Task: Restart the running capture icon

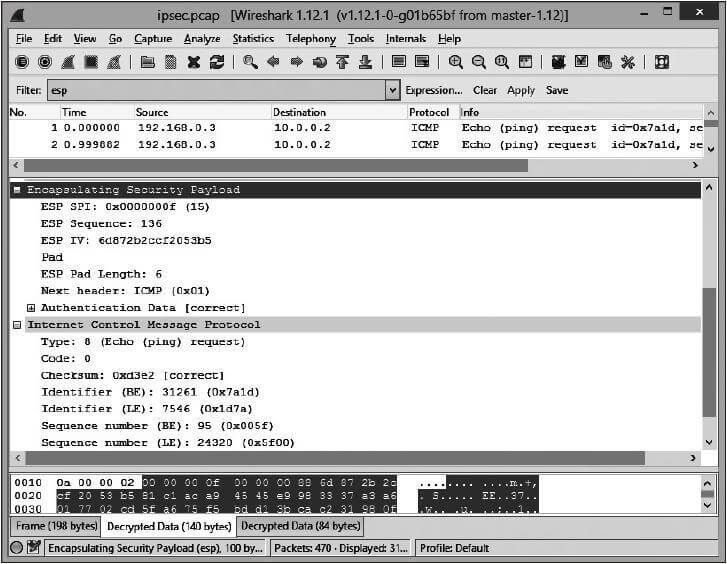Action: 114,62
